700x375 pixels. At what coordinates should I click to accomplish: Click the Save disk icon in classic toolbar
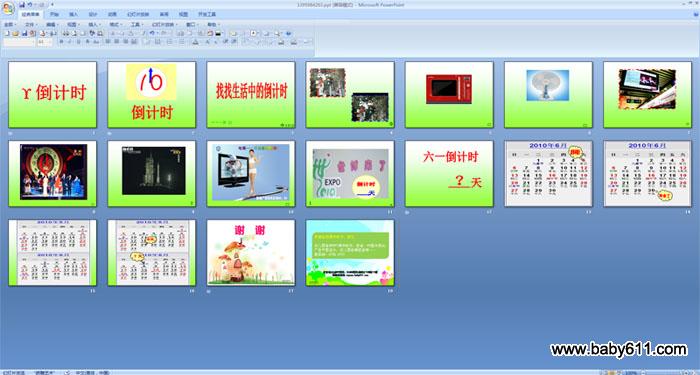point(25,33)
